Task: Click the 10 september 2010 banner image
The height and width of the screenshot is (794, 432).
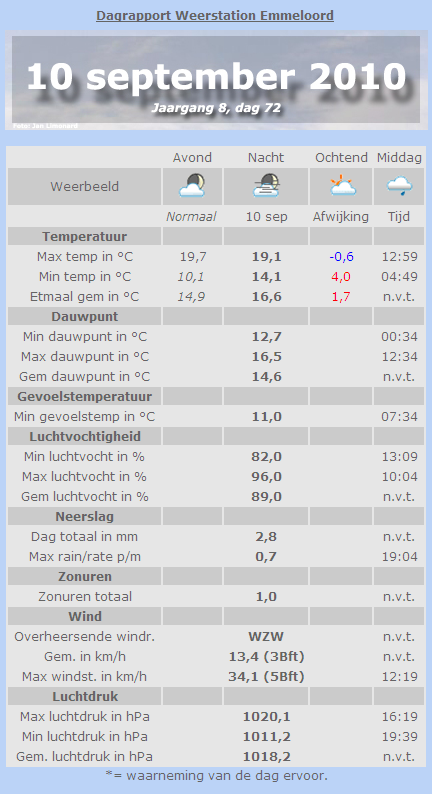Action: [216, 80]
